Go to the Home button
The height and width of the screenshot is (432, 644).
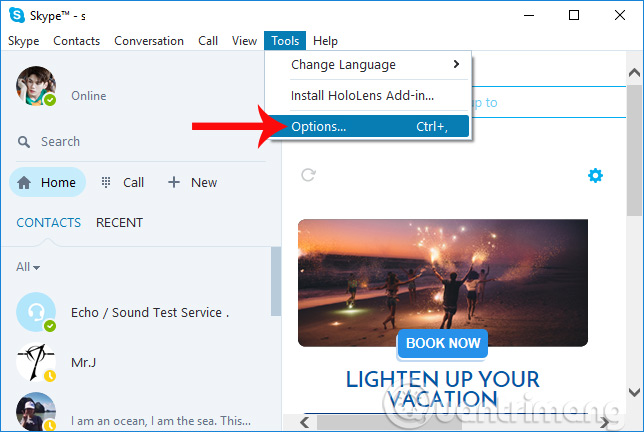pos(47,182)
